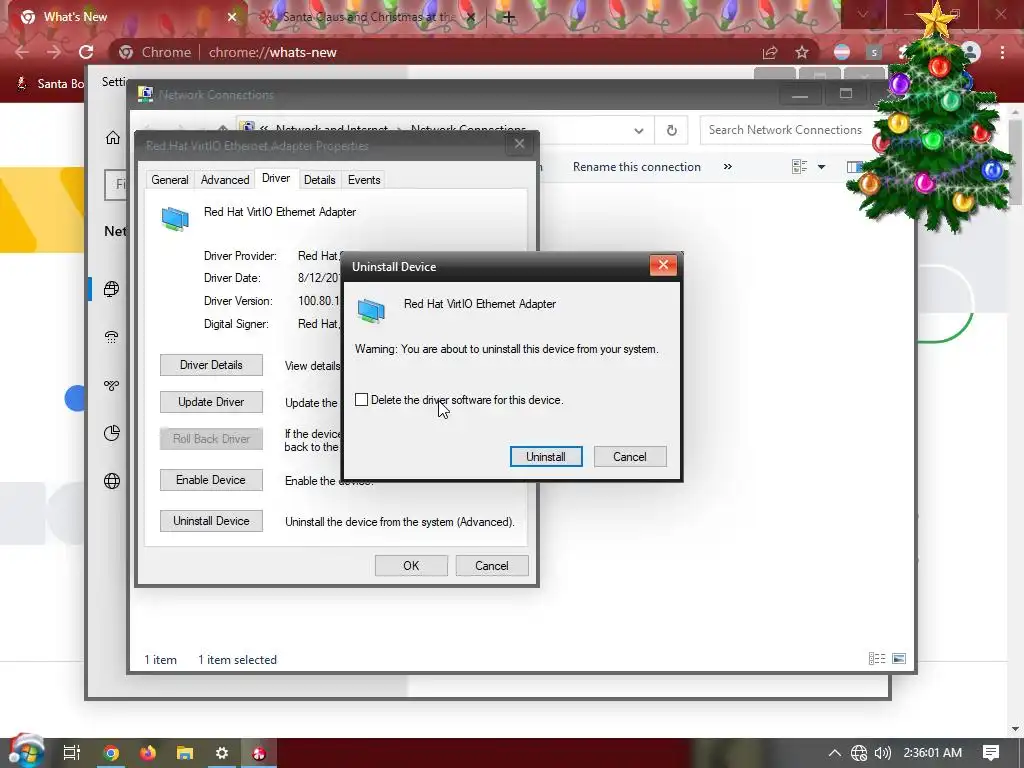This screenshot has width=1024, height=768.
Task: Open the General tab in adapter properties
Action: [x=170, y=180]
